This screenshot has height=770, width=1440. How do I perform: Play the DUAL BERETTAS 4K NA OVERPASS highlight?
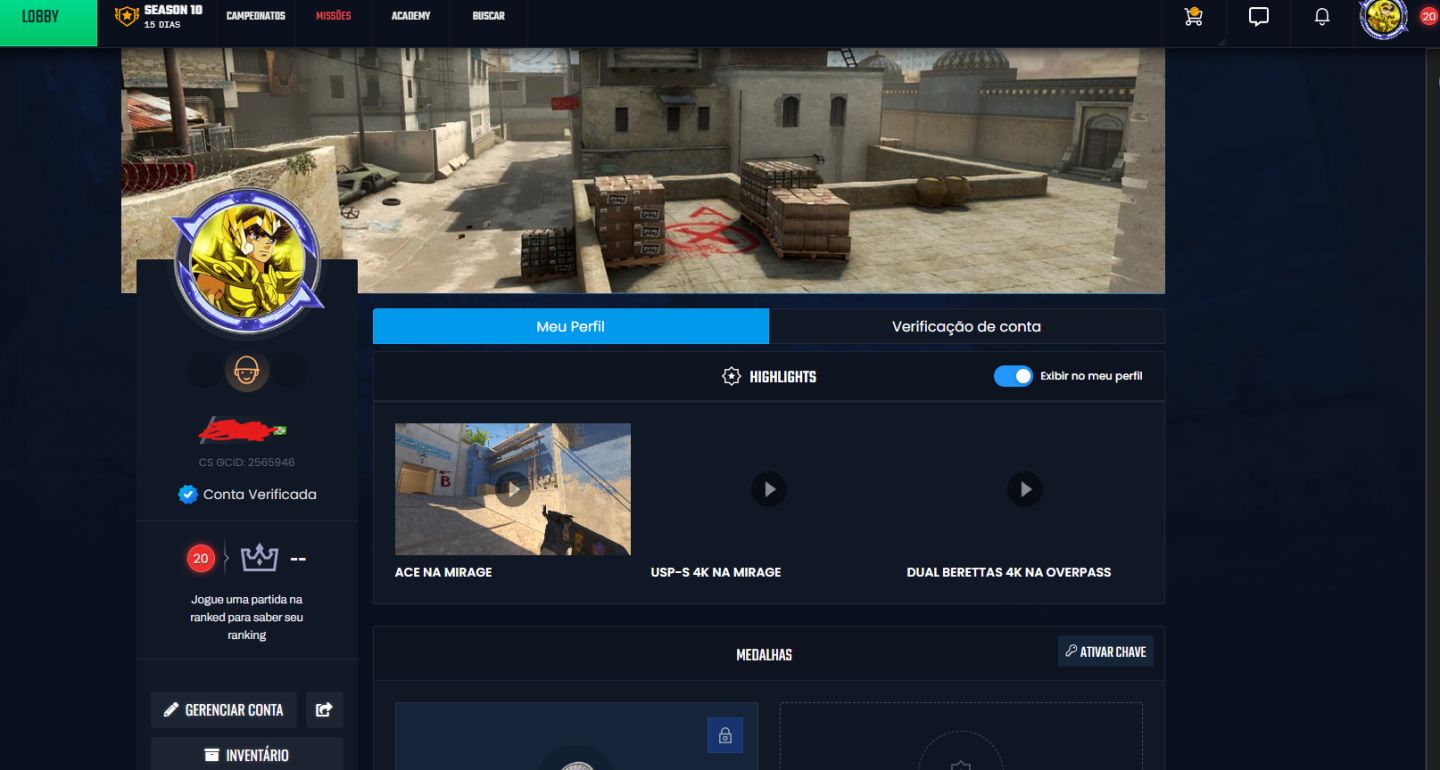coord(1025,489)
